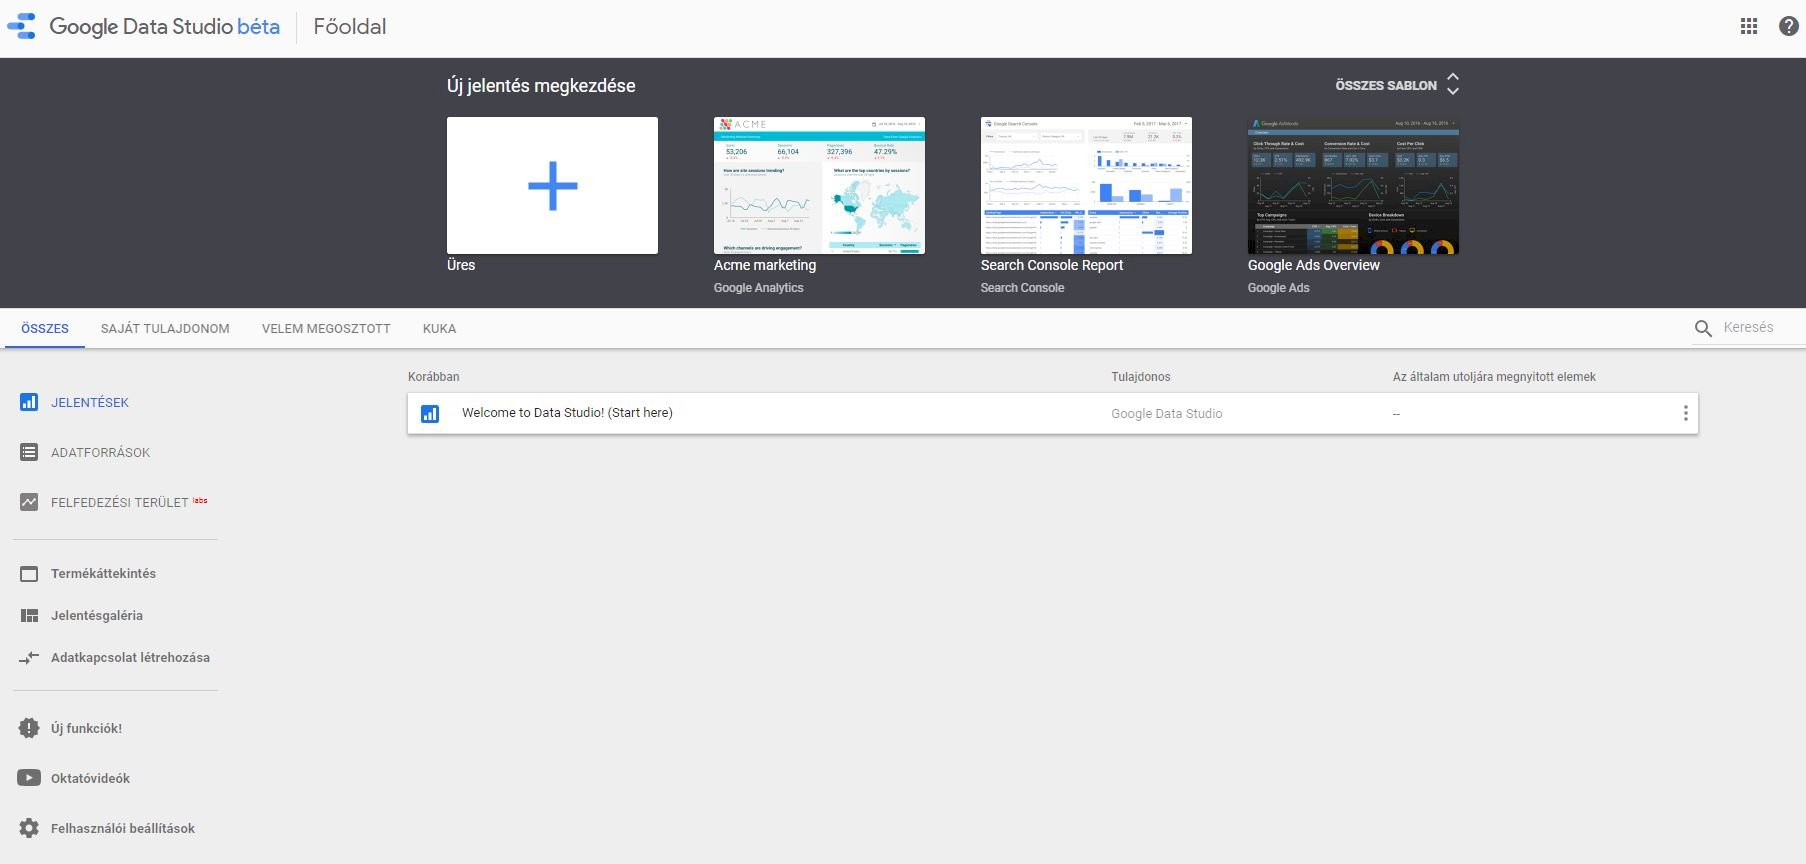Click the help question mark icon
This screenshot has width=1806, height=864.
coord(1788,27)
